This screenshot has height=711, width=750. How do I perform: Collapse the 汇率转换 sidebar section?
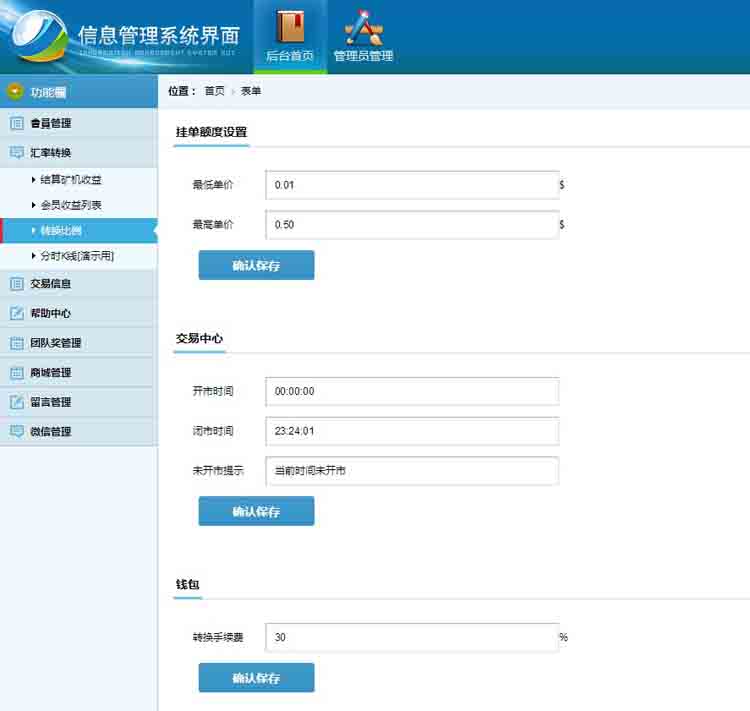51,153
